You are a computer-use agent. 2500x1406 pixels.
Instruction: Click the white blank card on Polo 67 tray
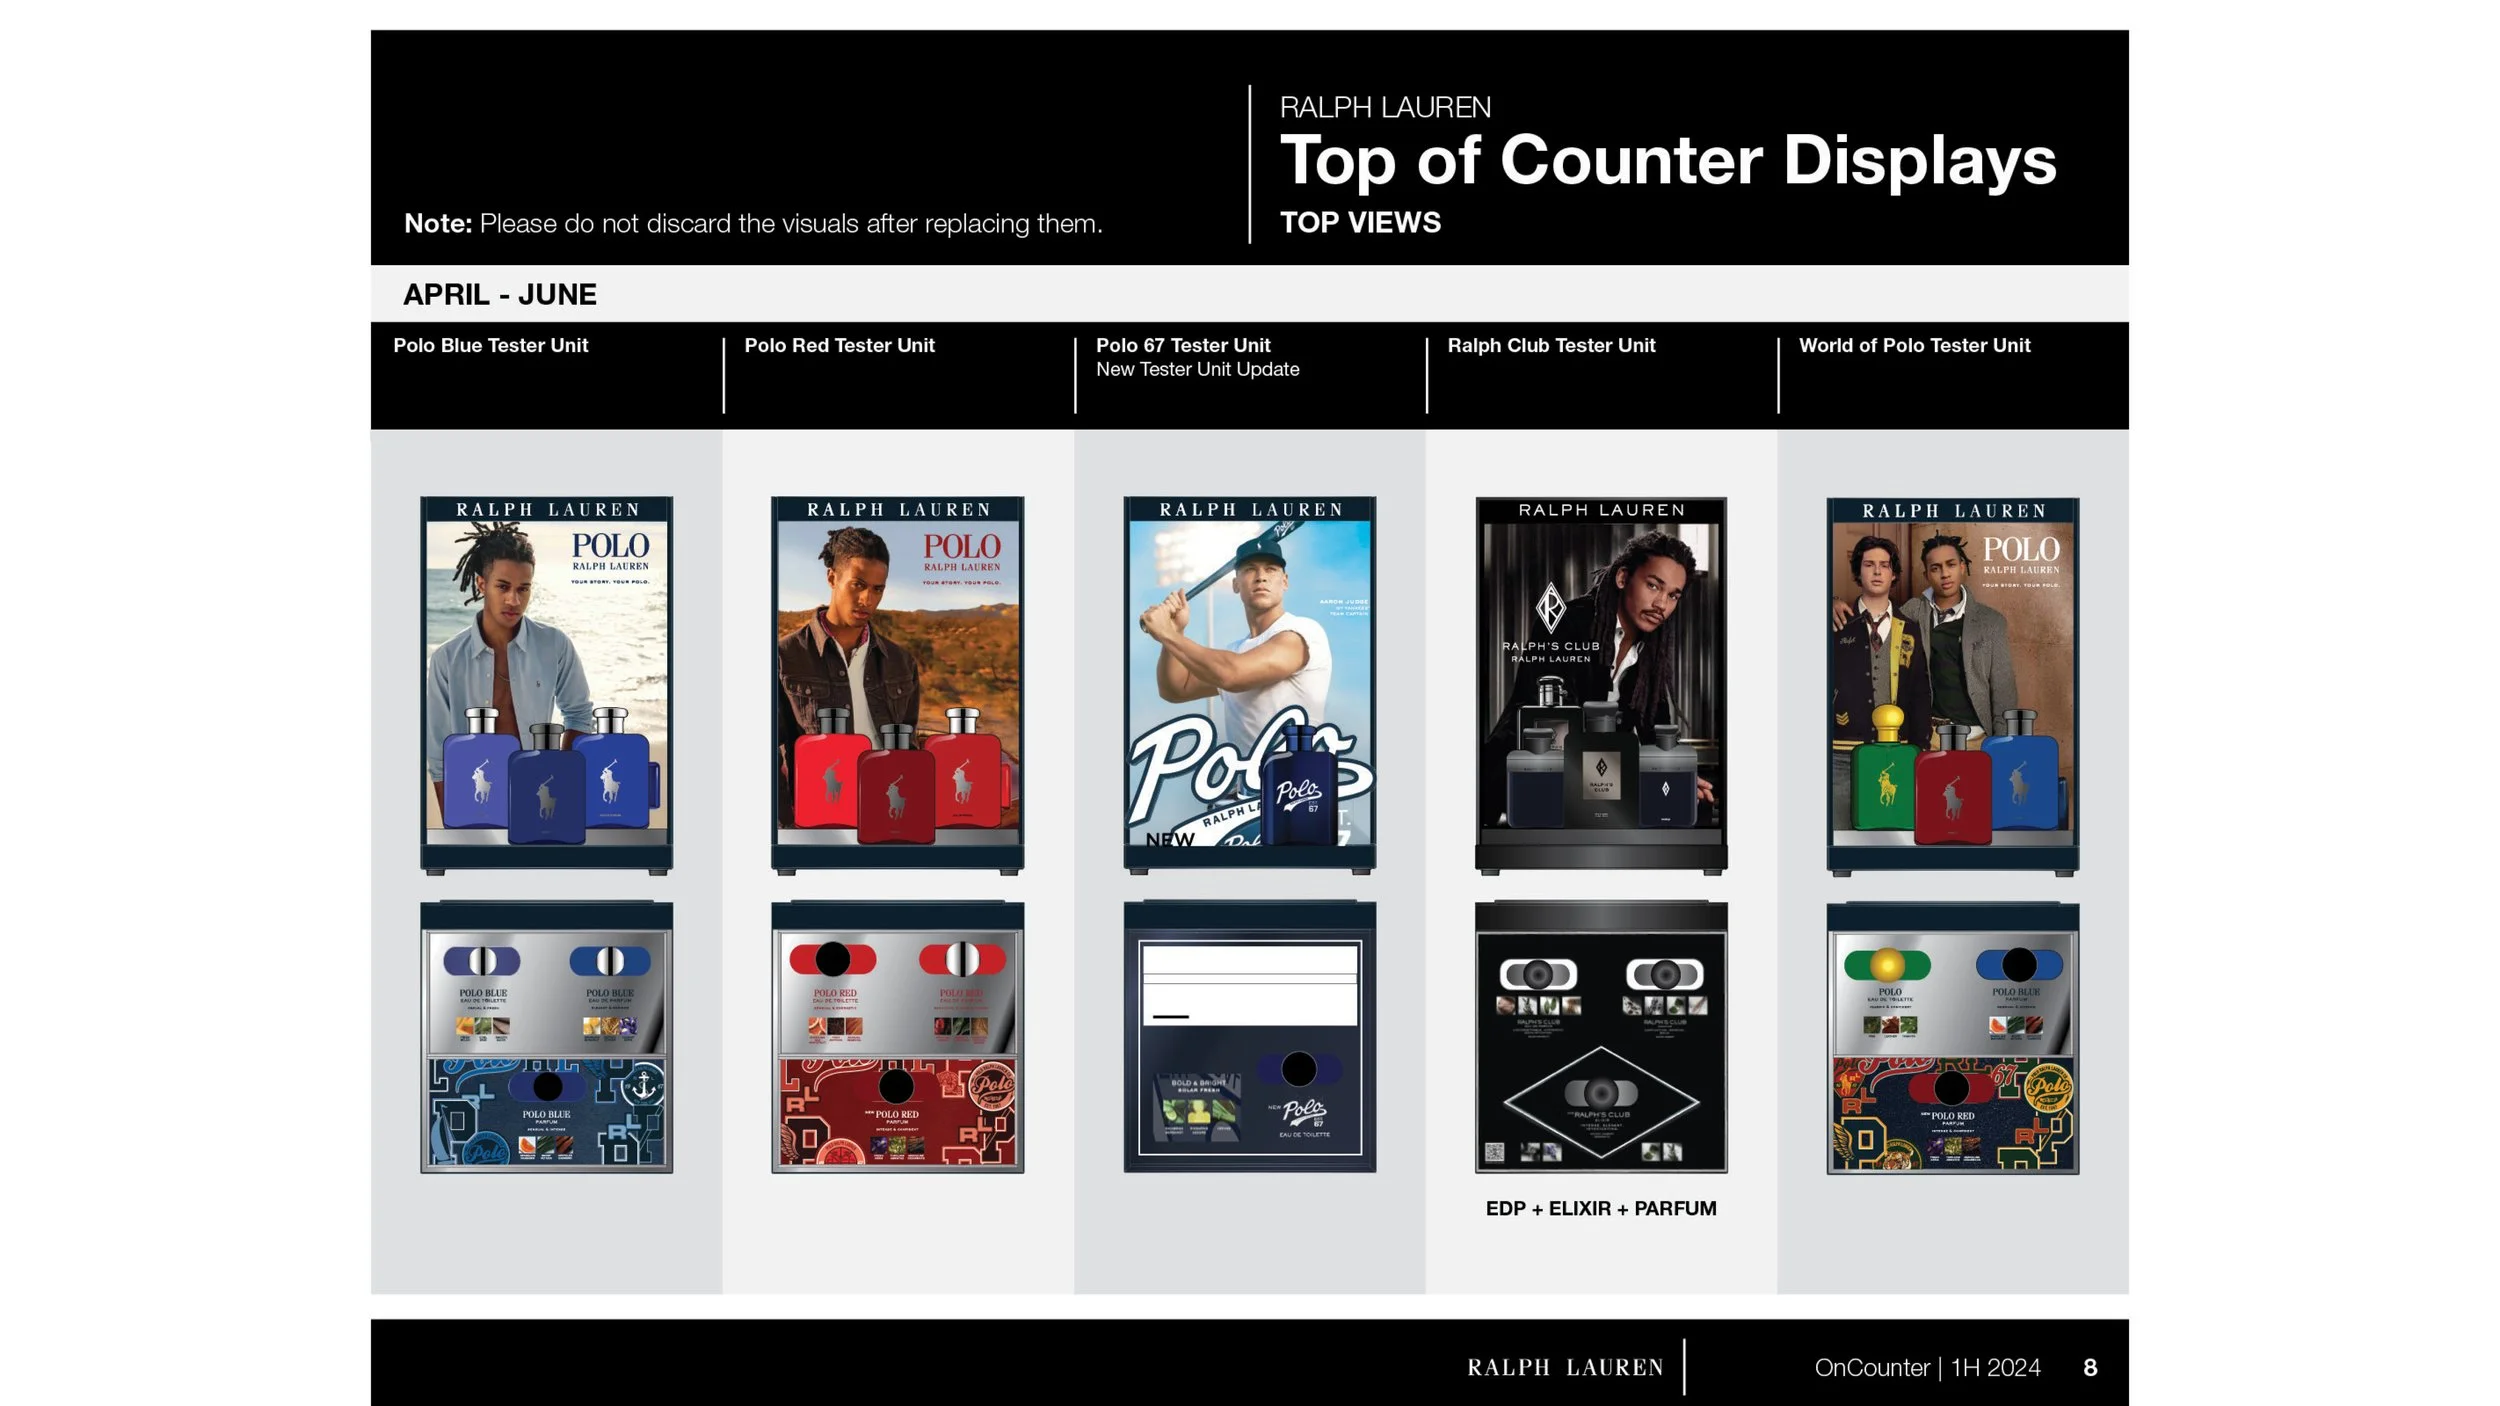[1249, 985]
